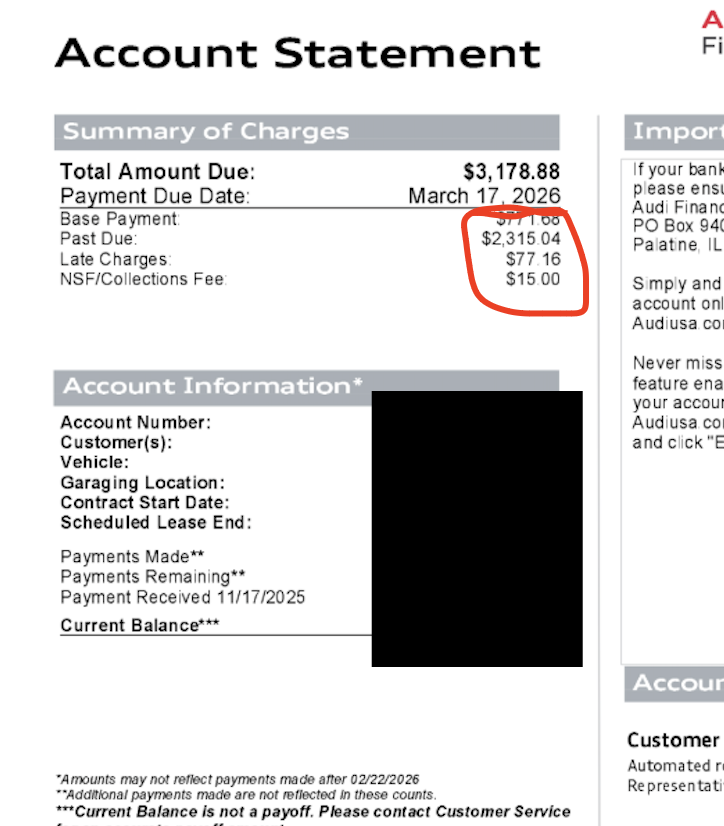This screenshot has height=826, width=724.
Task: Select the Total Amount Due label
Action: click(158, 172)
